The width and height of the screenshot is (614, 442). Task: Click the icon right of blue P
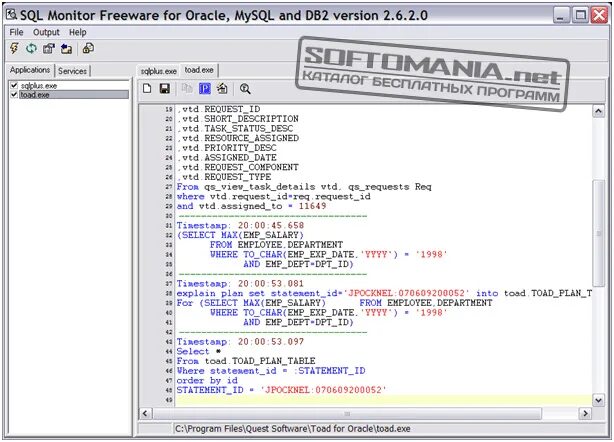222,88
